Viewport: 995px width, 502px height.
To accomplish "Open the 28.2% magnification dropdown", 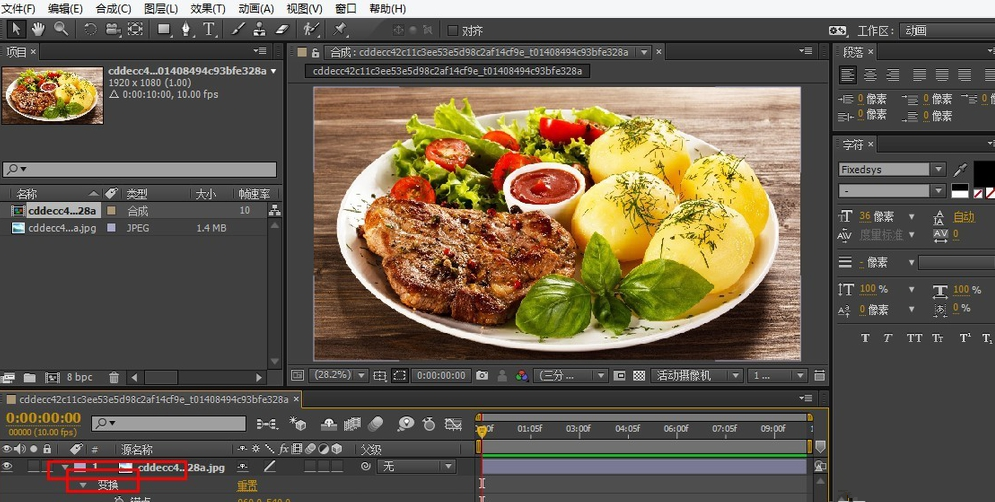I will pos(336,375).
